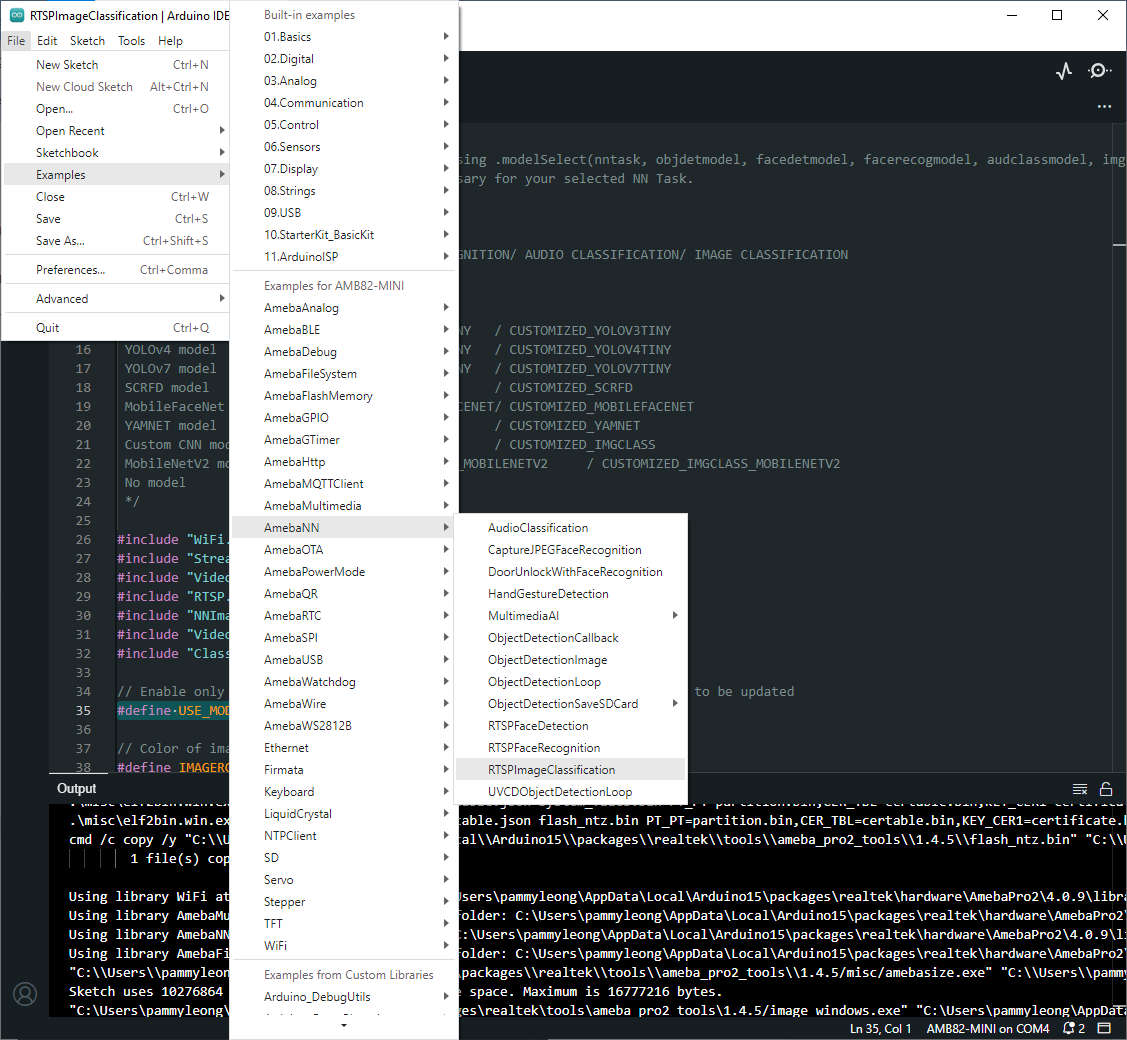Click the user account icon in sidebar

point(25,994)
